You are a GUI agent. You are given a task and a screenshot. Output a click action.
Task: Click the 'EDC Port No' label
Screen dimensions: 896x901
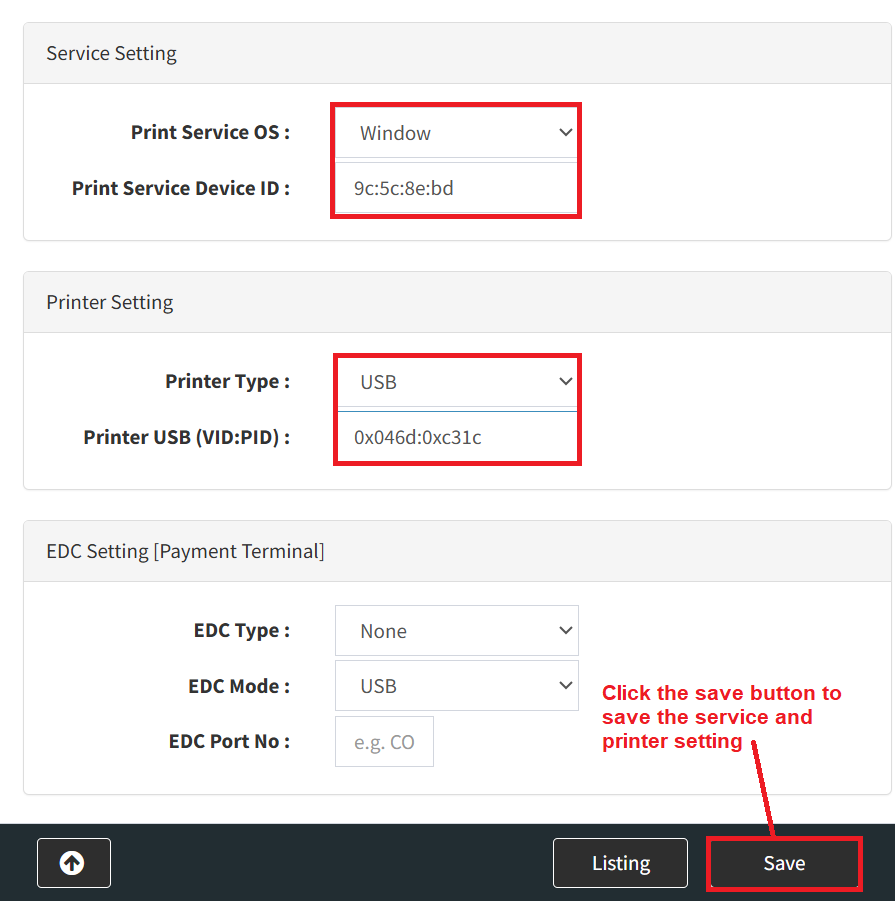[229, 742]
